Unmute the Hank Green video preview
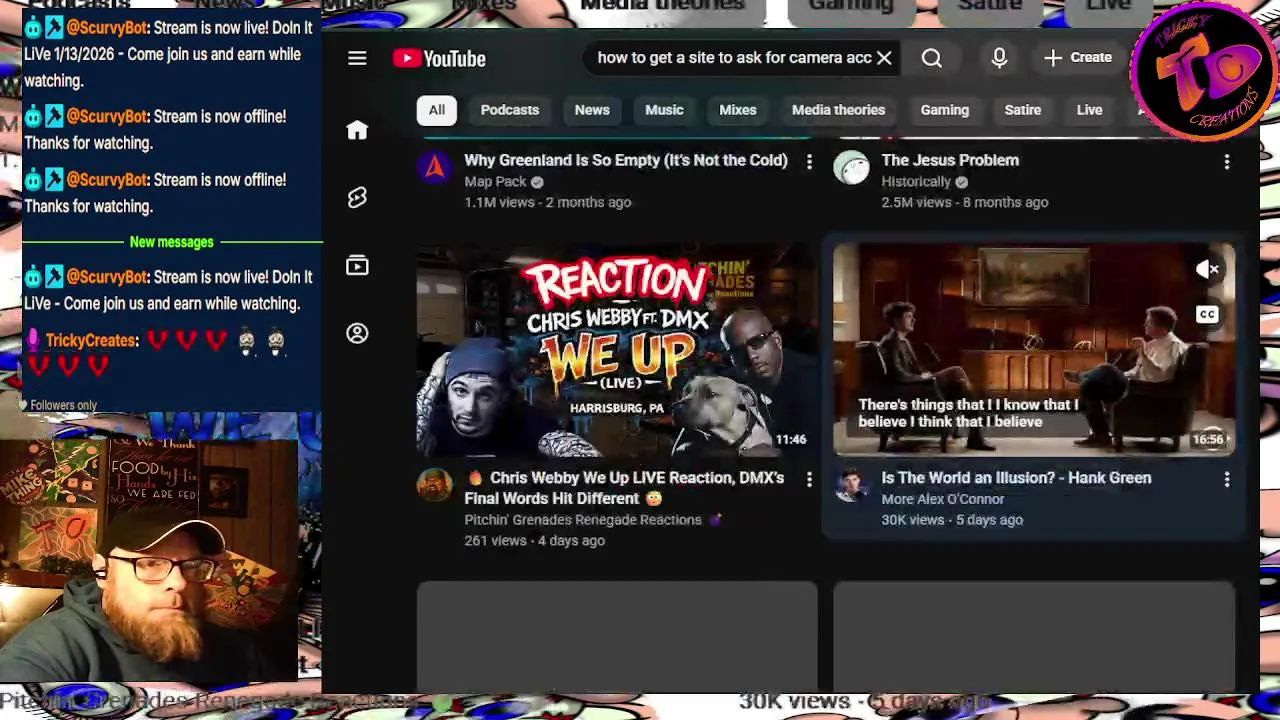The width and height of the screenshot is (1280, 720). click(x=1207, y=269)
